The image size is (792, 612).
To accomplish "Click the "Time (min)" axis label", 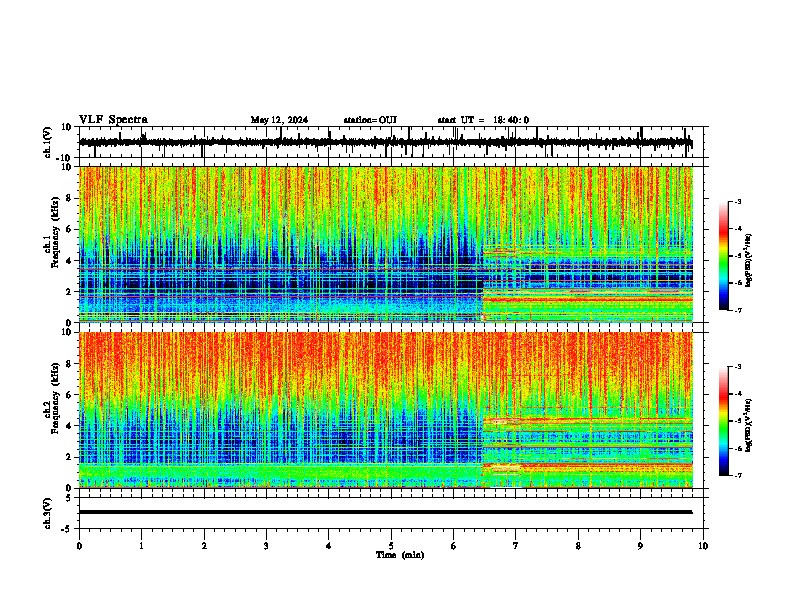I will pos(400,555).
